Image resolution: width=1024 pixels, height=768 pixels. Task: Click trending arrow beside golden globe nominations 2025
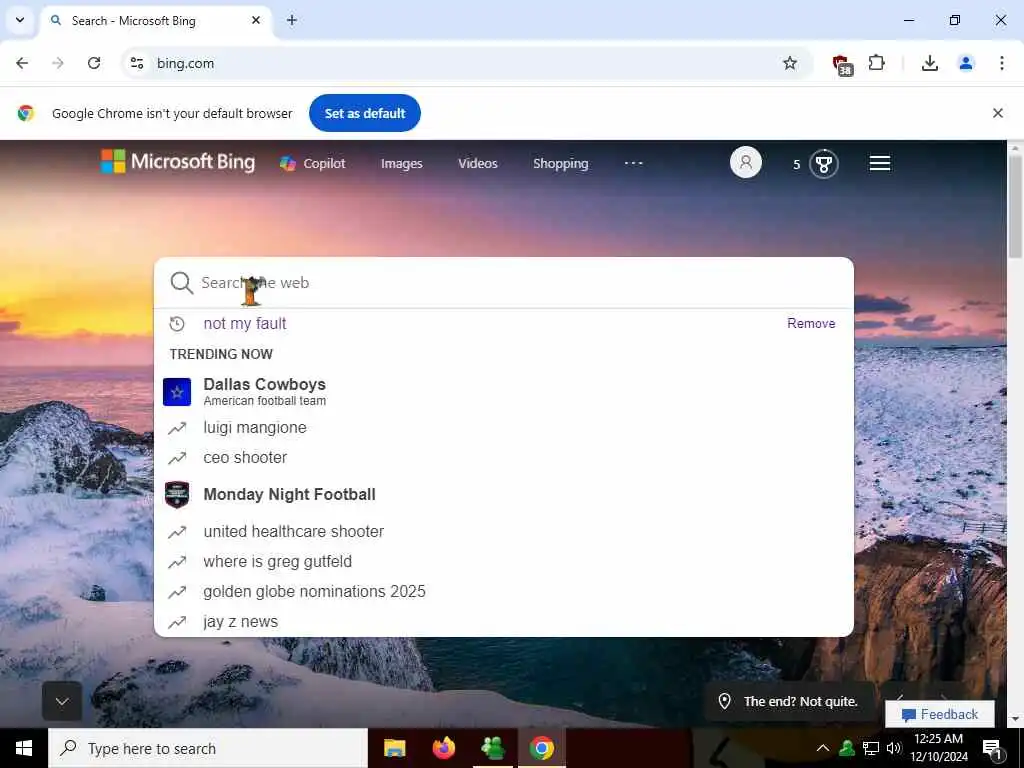[x=177, y=592]
